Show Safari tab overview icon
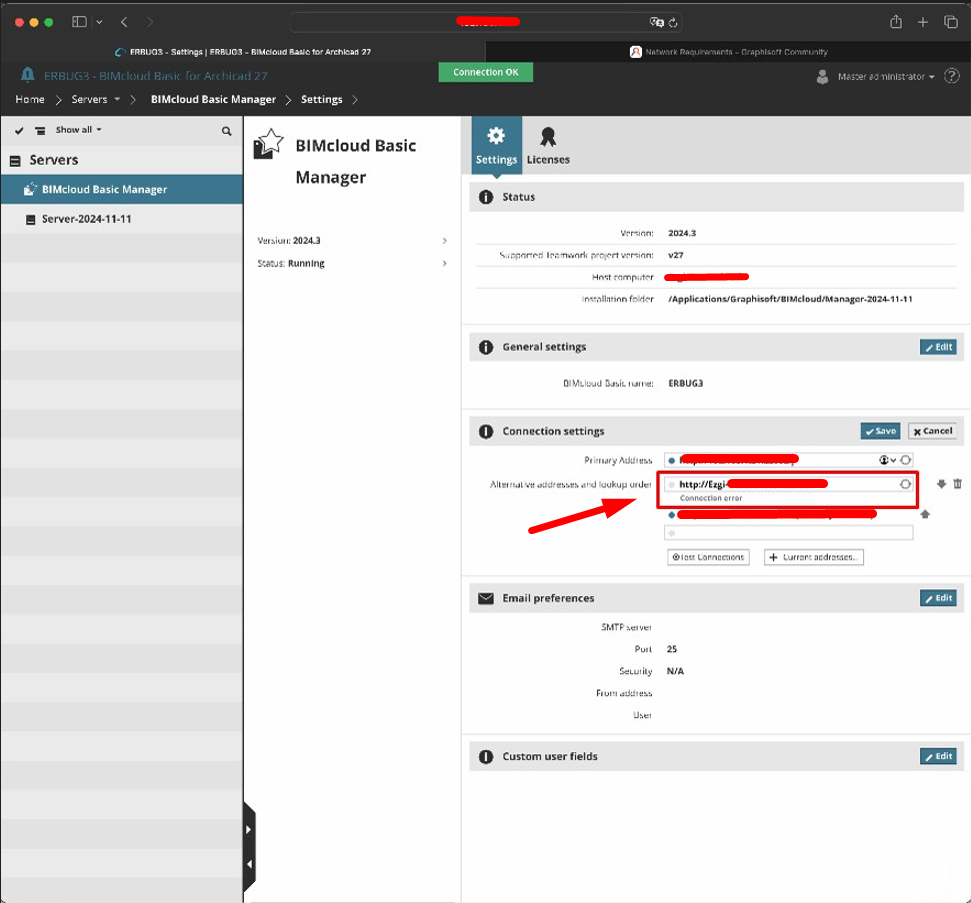971x903 pixels. (x=951, y=22)
